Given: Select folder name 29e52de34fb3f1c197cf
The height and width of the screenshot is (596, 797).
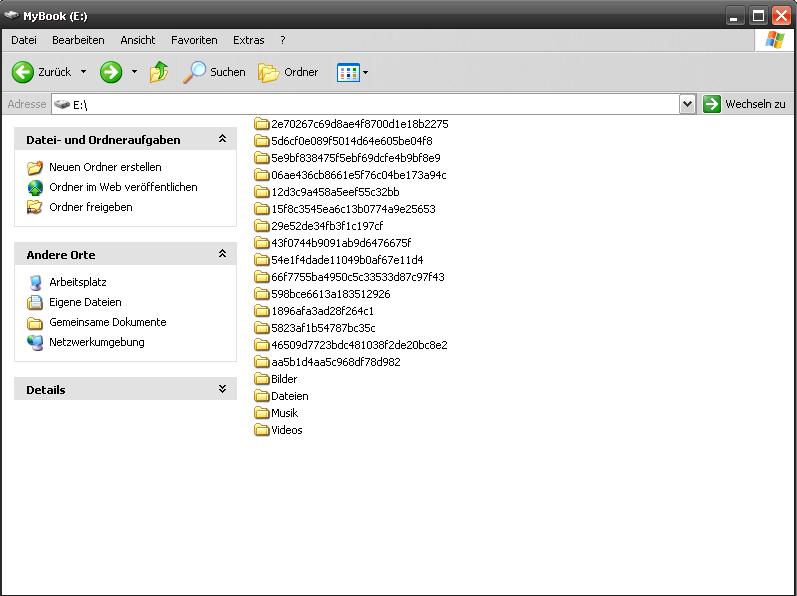Looking at the screenshot, I should pos(327,226).
